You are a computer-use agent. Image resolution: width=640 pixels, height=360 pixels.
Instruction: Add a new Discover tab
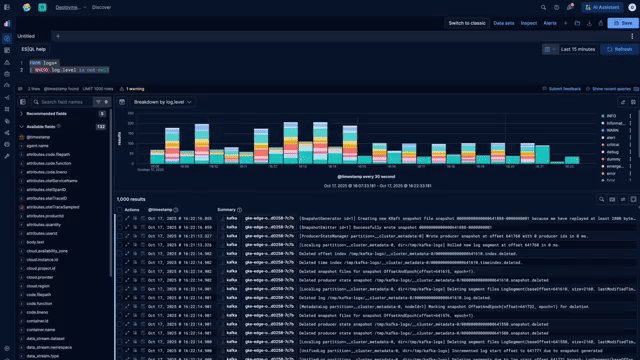click(x=58, y=36)
